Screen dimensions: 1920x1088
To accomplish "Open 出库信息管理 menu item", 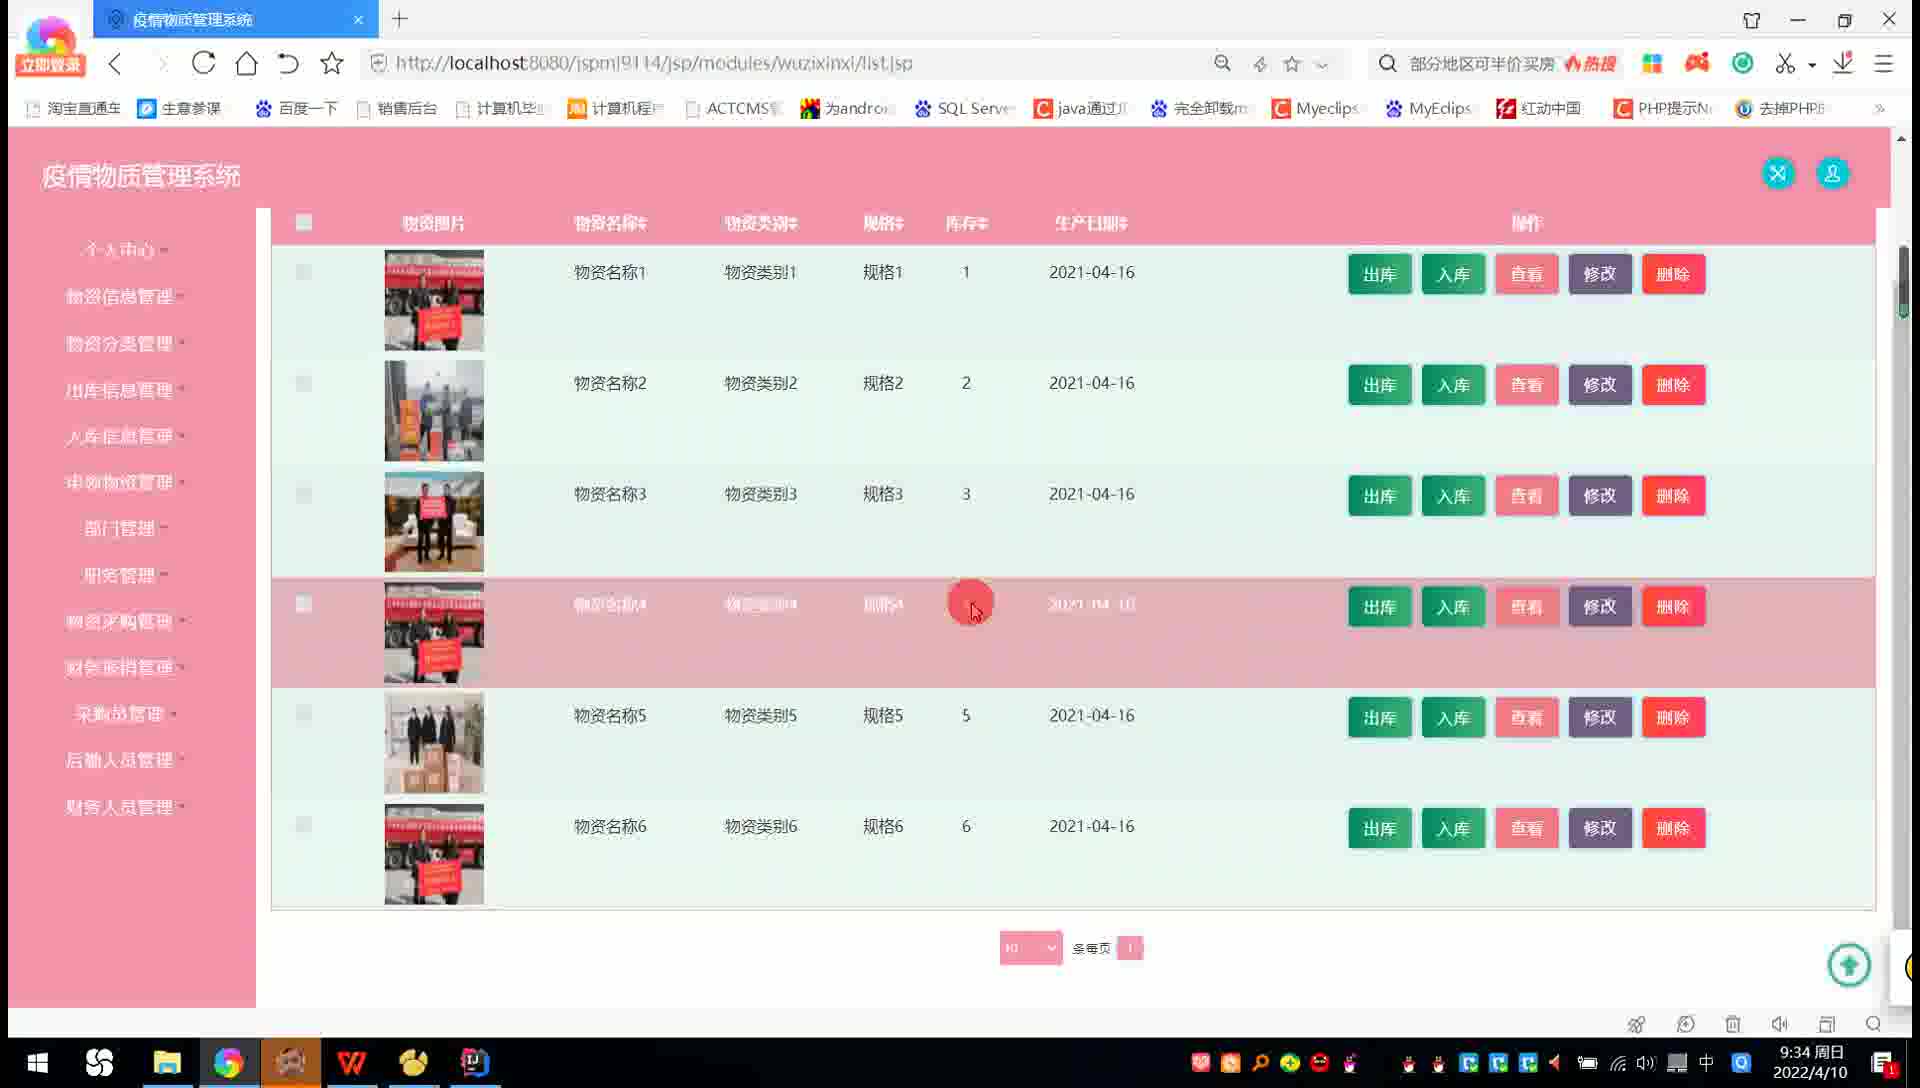I will (120, 390).
